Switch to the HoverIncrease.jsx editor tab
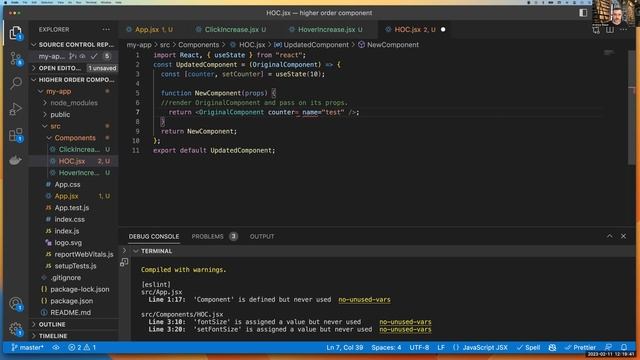The width and height of the screenshot is (640, 360). point(326,29)
